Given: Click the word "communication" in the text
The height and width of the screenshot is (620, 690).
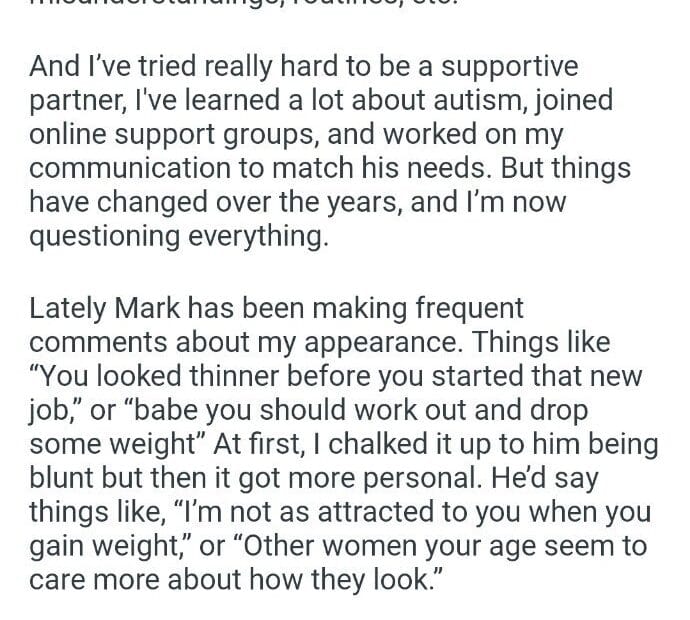Looking at the screenshot, I should (x=127, y=170).
